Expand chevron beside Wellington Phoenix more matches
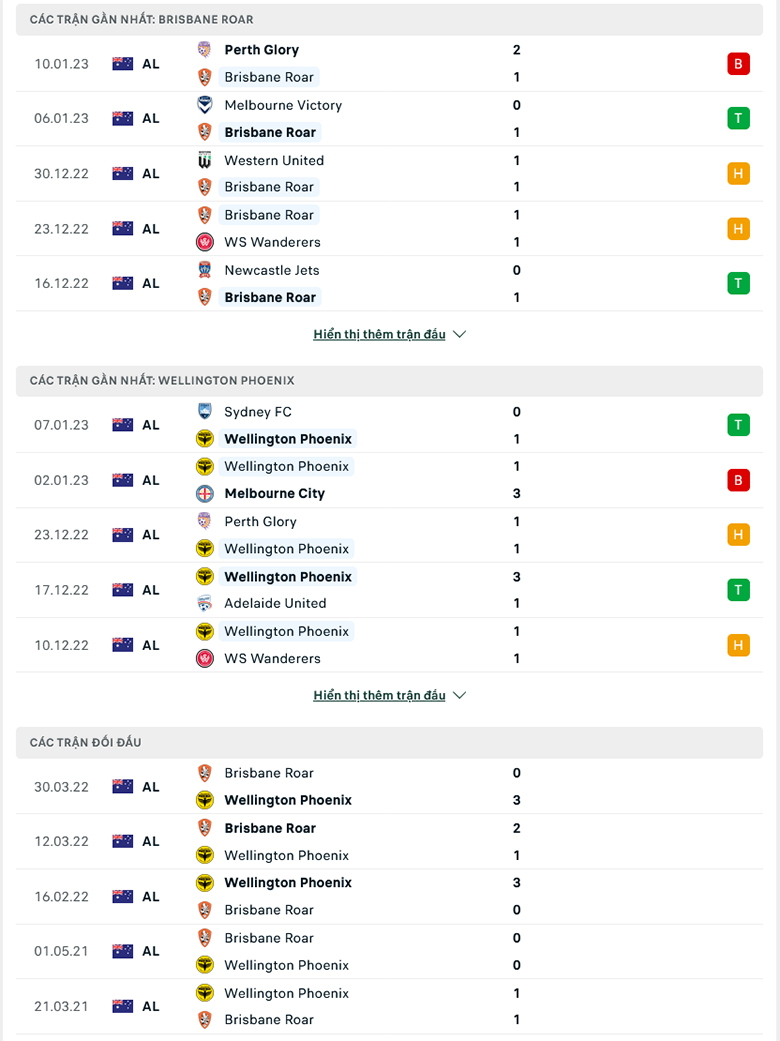 click(x=459, y=695)
